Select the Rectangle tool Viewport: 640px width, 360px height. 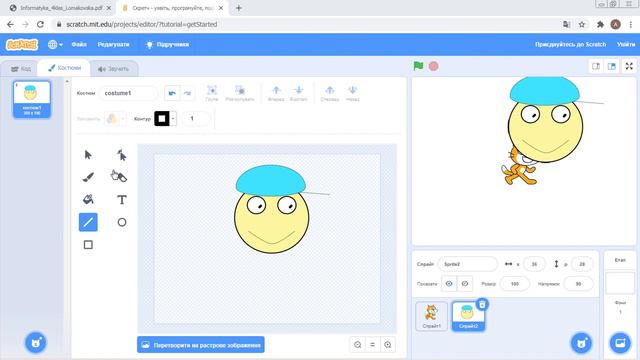(88, 244)
